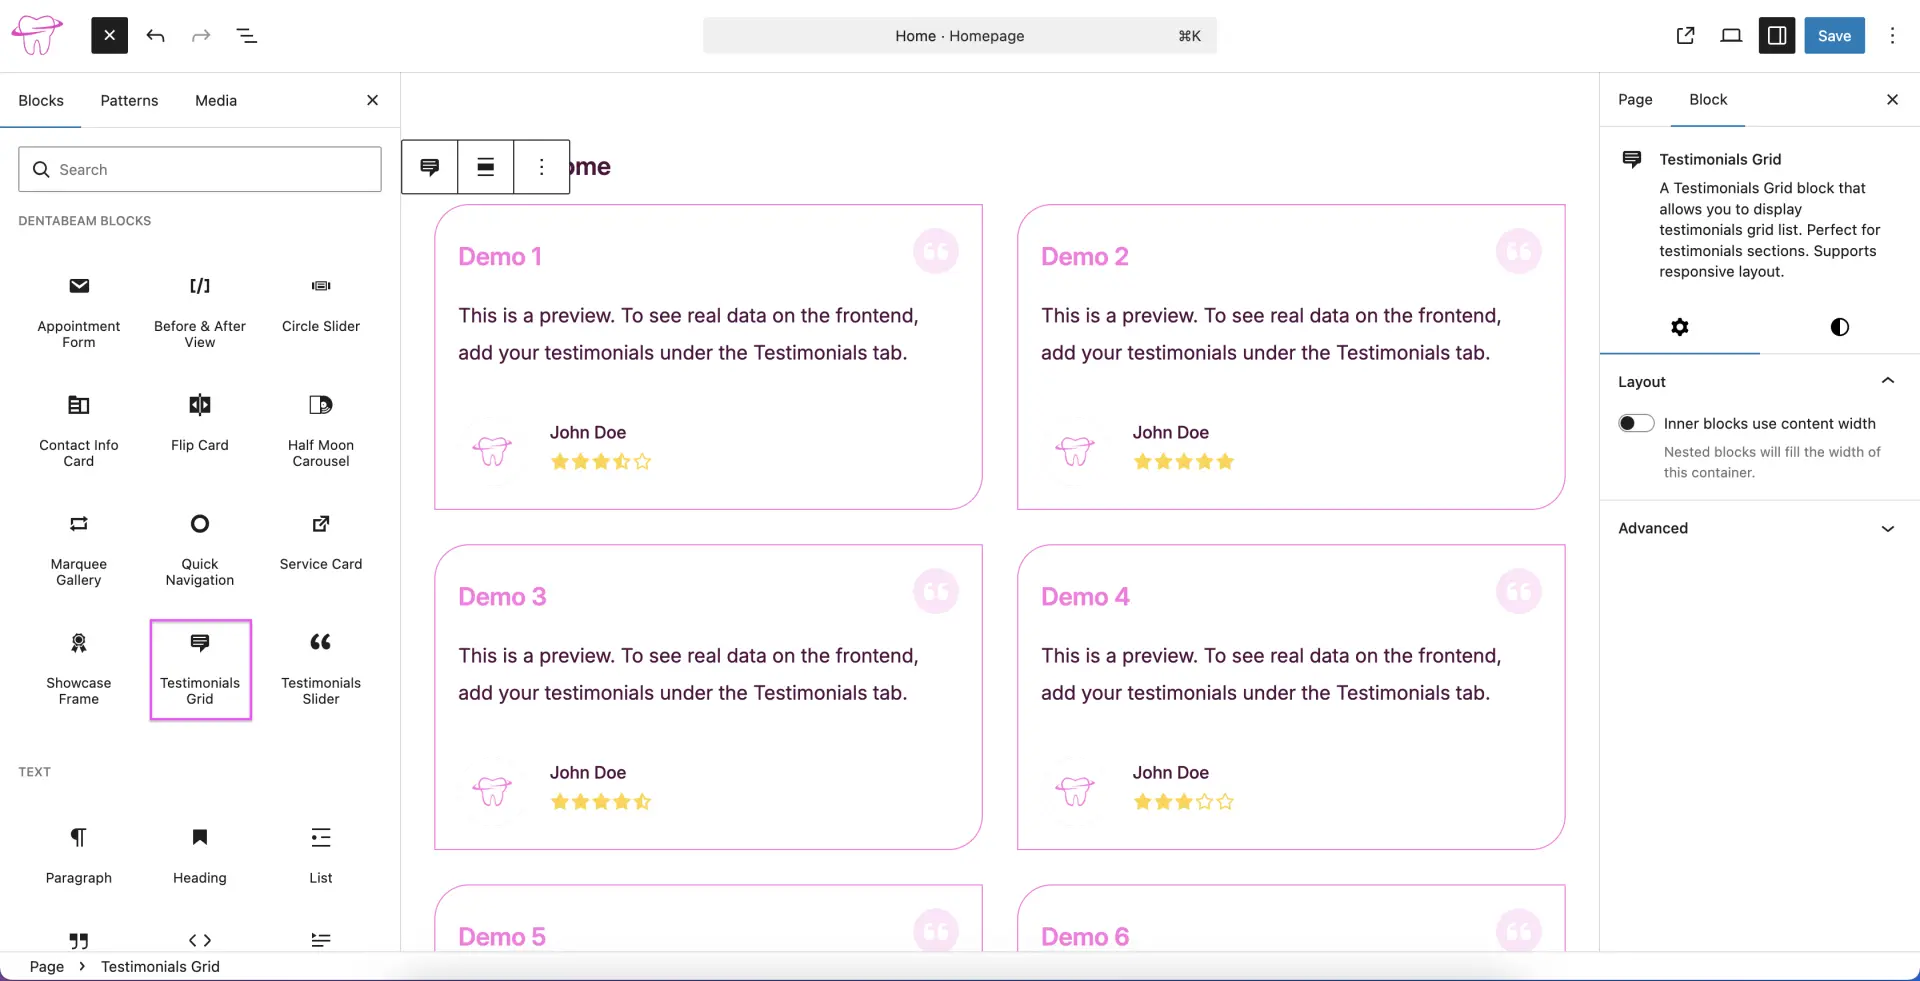Insert the Marquee Gallery block
The width and height of the screenshot is (1920, 981).
[x=79, y=549]
